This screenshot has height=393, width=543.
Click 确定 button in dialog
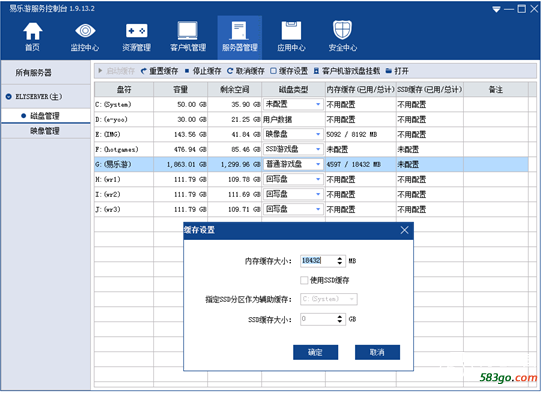point(315,352)
